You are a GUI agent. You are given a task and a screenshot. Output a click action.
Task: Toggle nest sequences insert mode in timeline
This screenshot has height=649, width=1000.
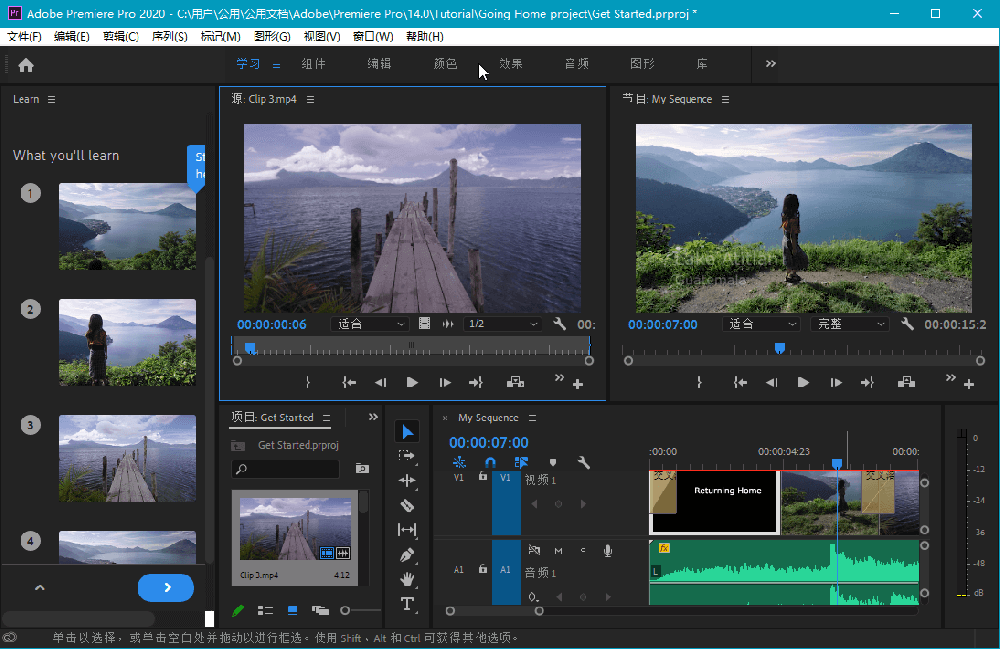point(459,462)
